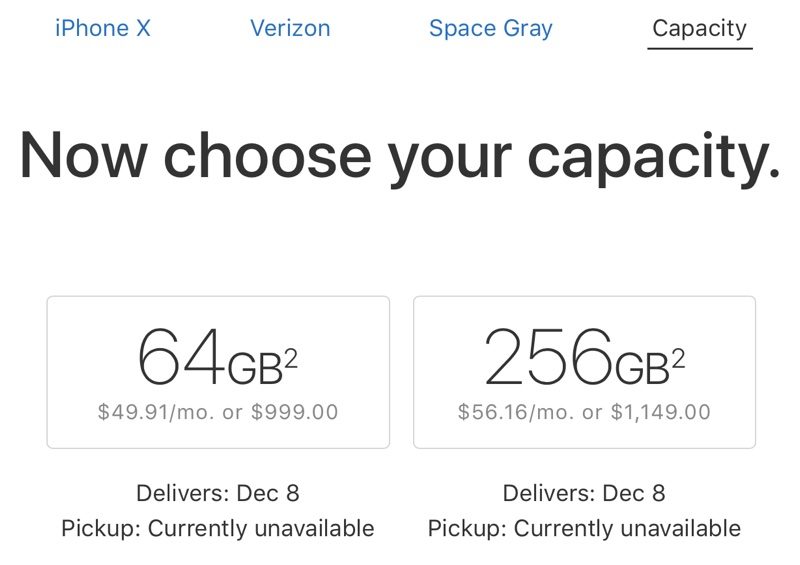Click the underline beneath the Capacity tab
Screen dimensions: 800x565
tap(699, 48)
